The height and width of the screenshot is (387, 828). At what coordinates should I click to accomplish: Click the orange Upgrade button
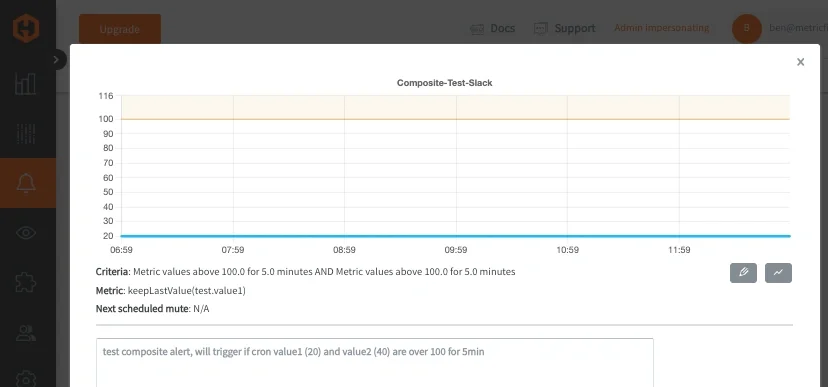pos(120,29)
